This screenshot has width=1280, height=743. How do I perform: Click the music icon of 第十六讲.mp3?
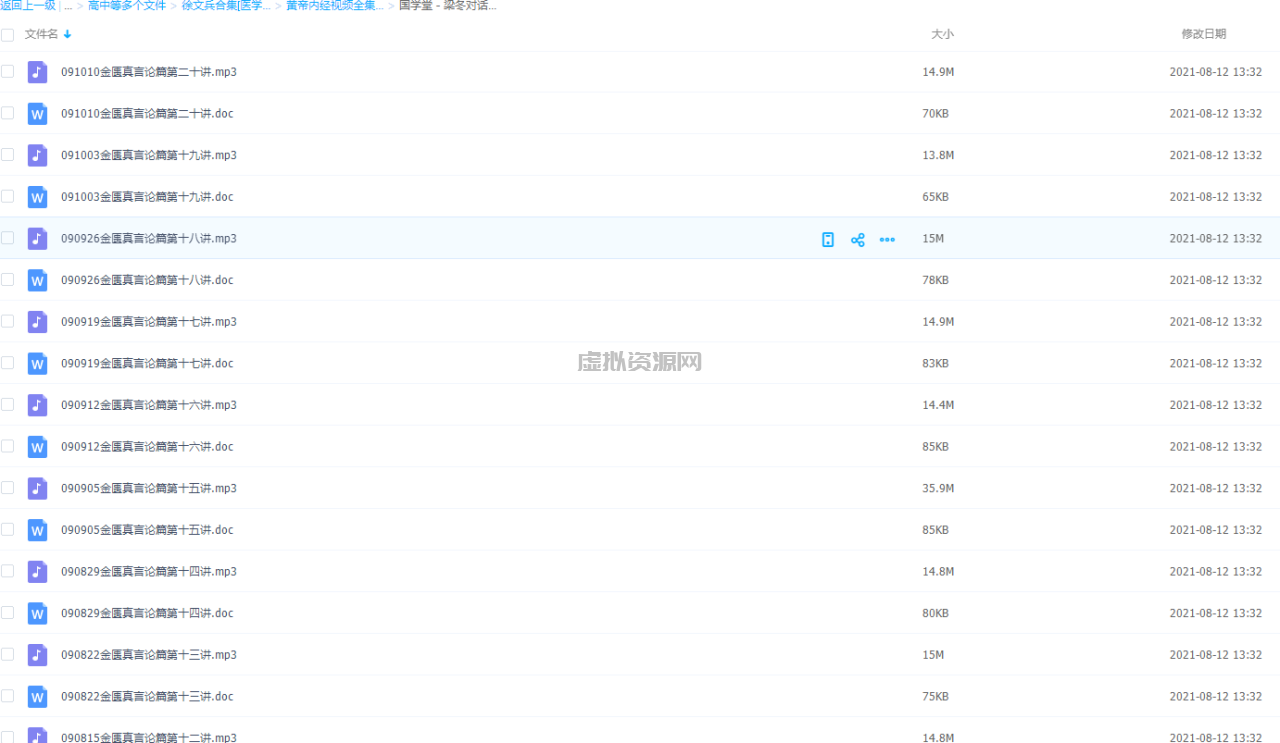click(37, 405)
